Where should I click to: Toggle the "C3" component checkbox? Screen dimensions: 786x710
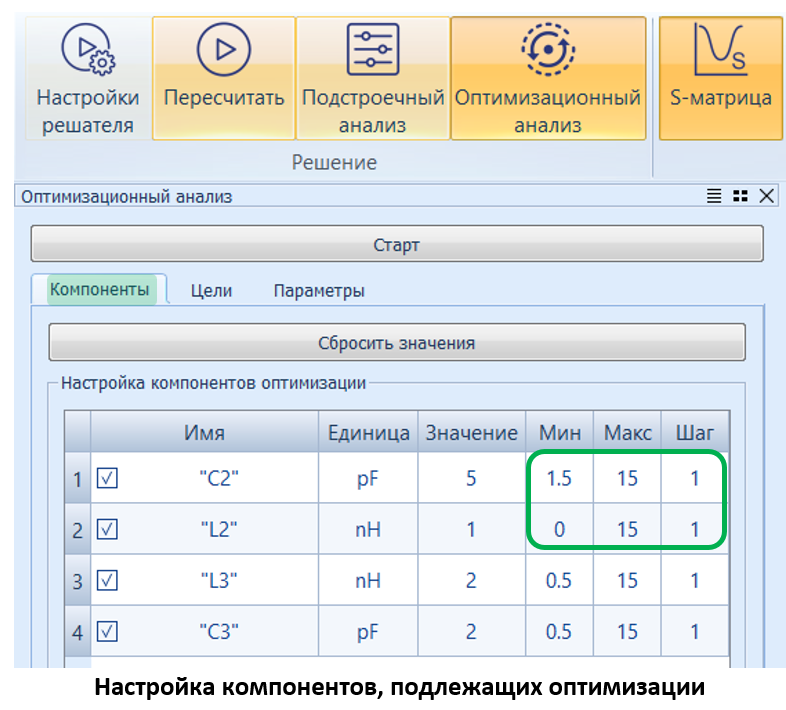pyautogui.click(x=107, y=631)
